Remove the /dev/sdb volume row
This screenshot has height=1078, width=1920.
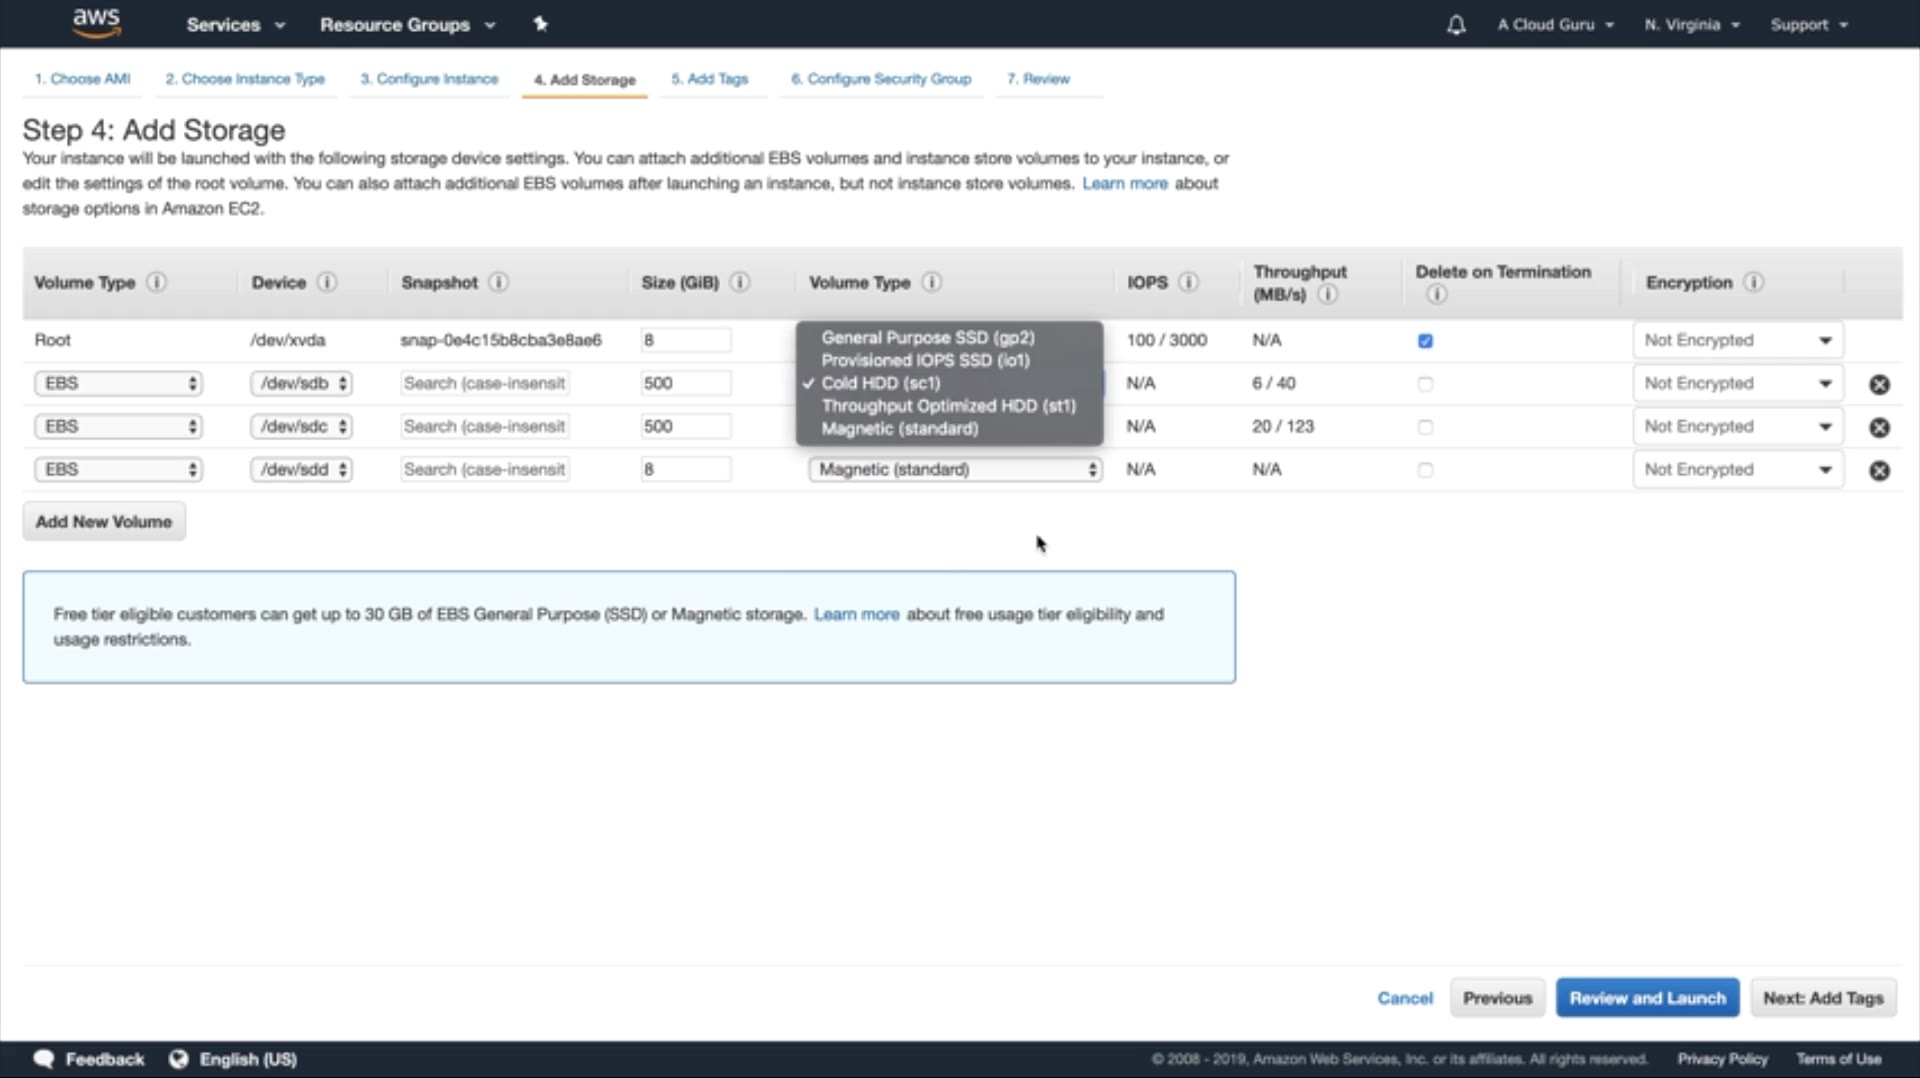(x=1879, y=384)
